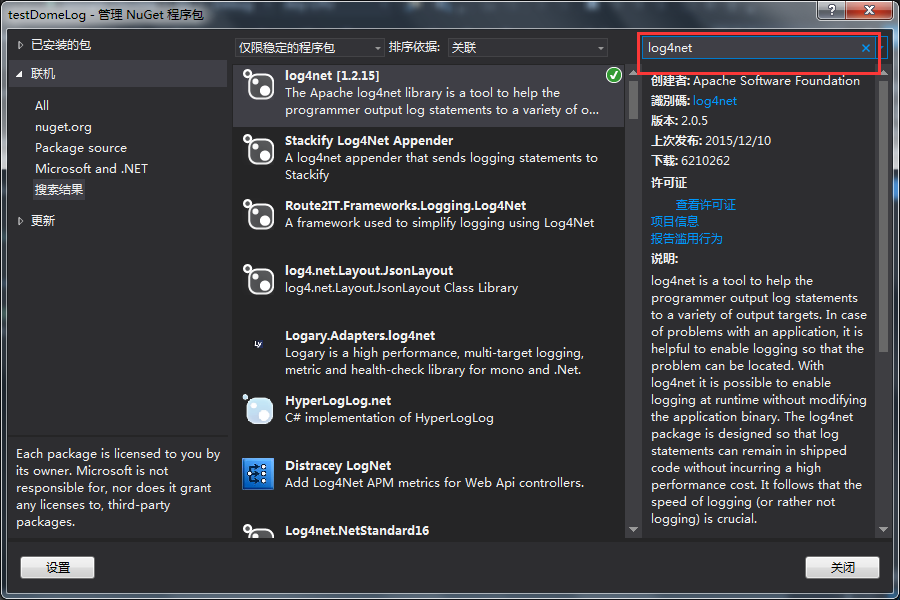
Task: Open the 项目信息 link
Action: point(674,222)
